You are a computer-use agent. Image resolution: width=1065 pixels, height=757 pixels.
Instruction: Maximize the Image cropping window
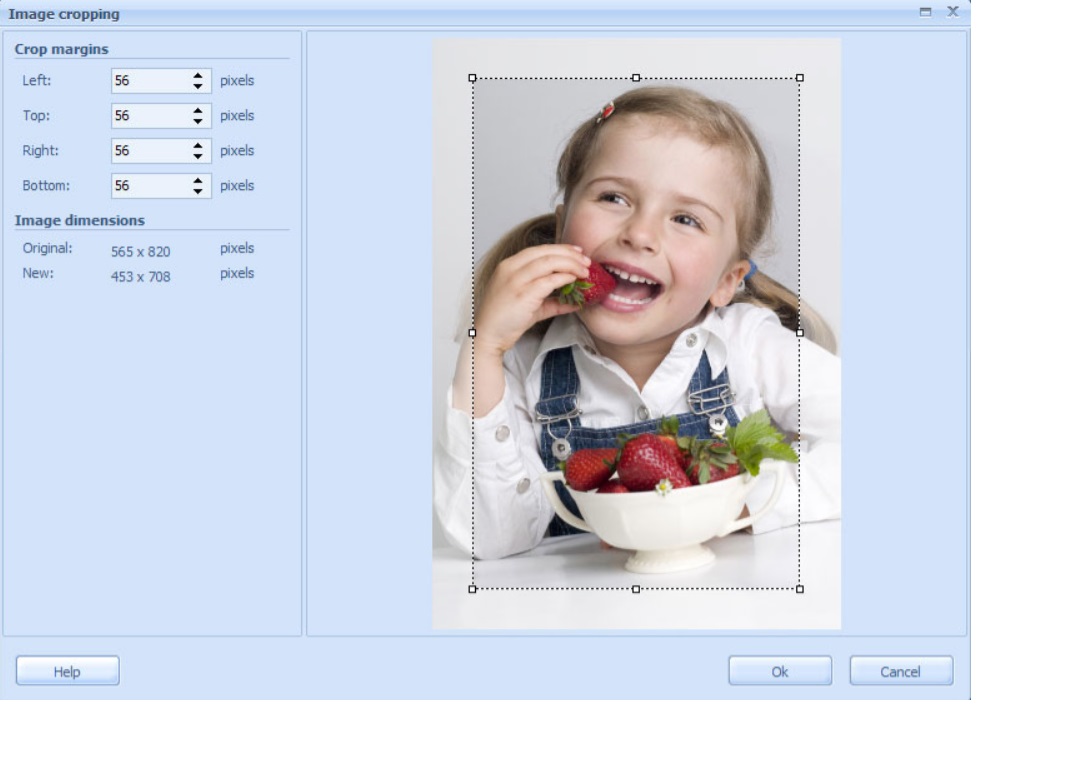[x=925, y=12]
